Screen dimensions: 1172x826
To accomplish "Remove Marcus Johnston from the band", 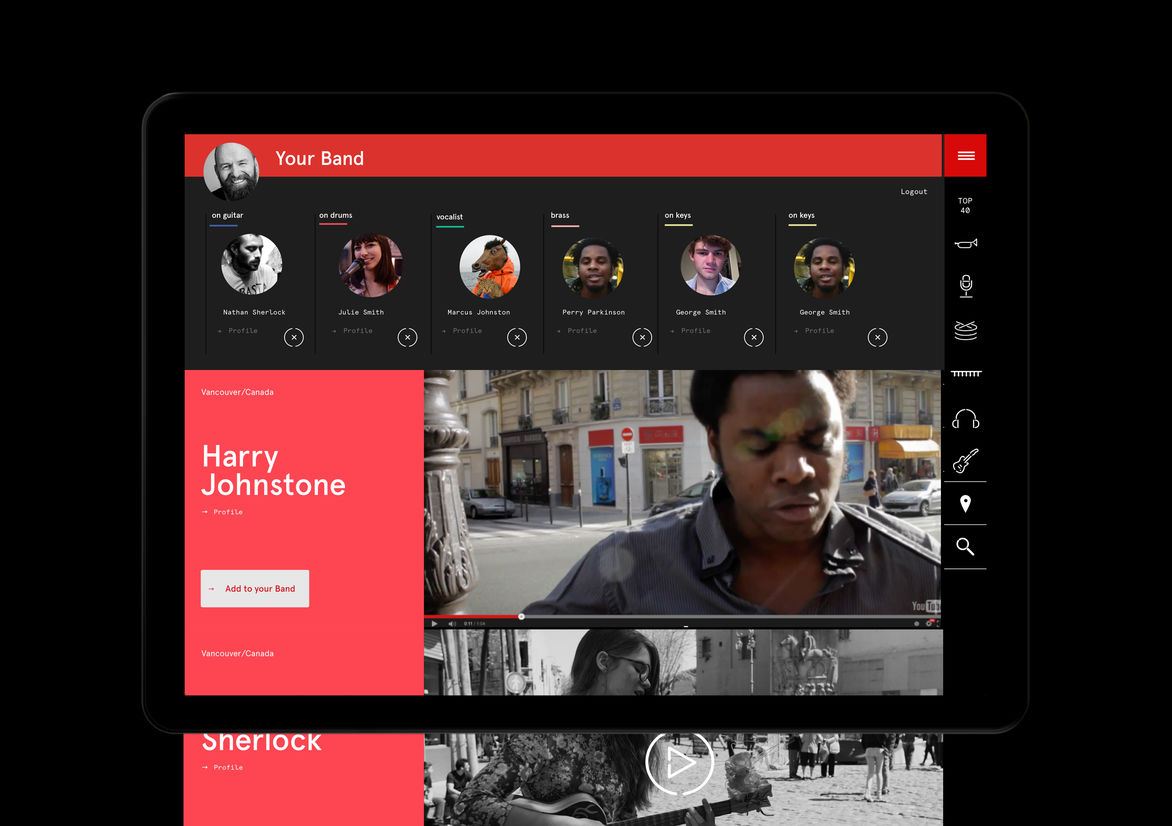I will [x=516, y=338].
